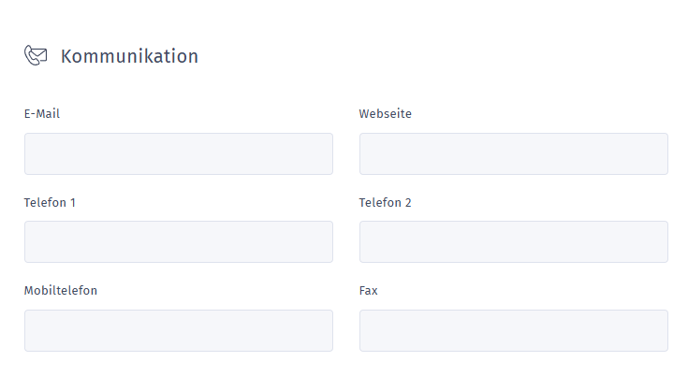
Task: Select the Telefon 2 text box
Action: pos(514,242)
